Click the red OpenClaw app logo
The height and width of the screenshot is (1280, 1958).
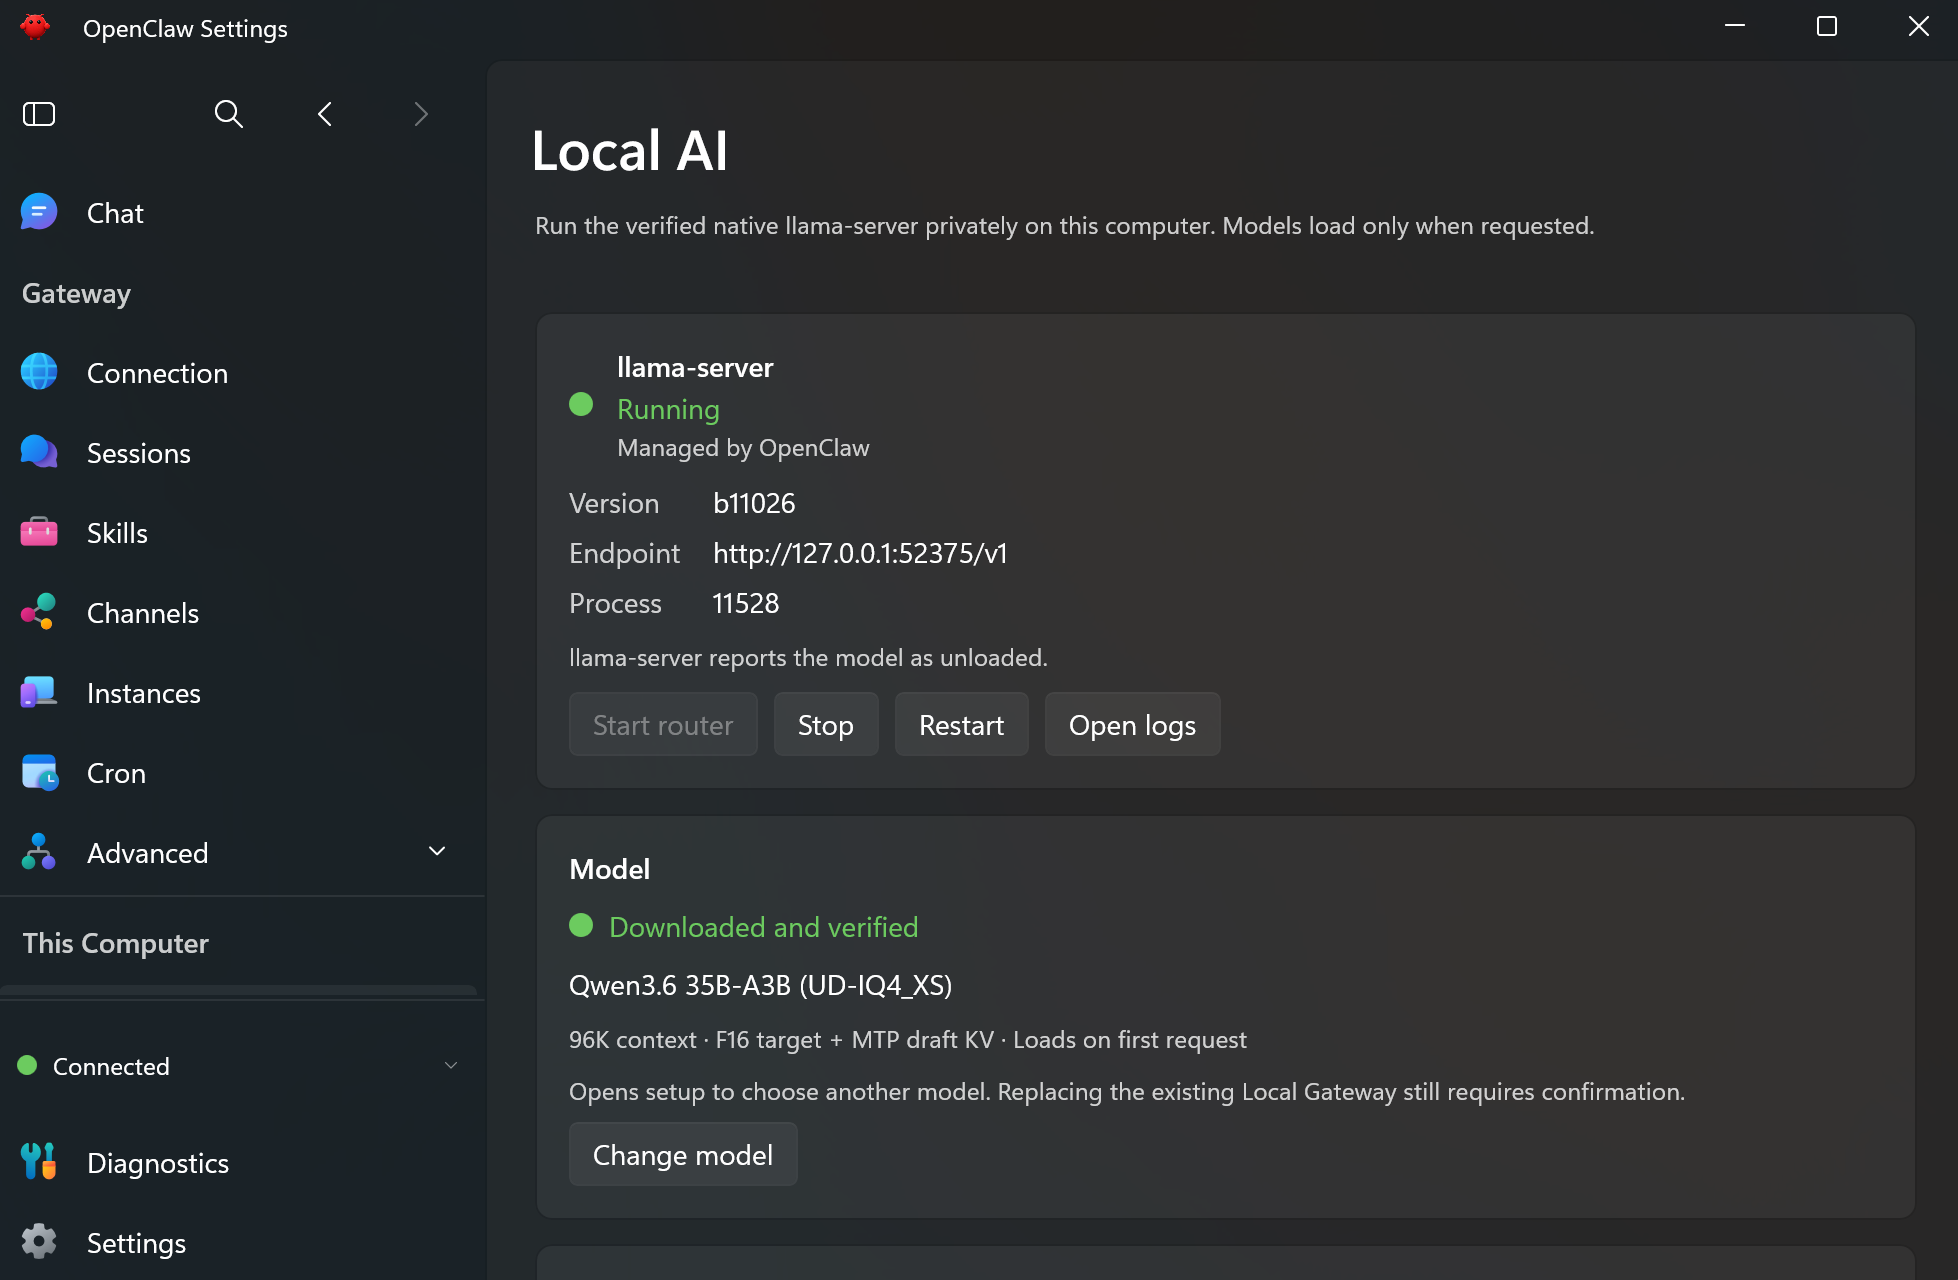[35, 27]
